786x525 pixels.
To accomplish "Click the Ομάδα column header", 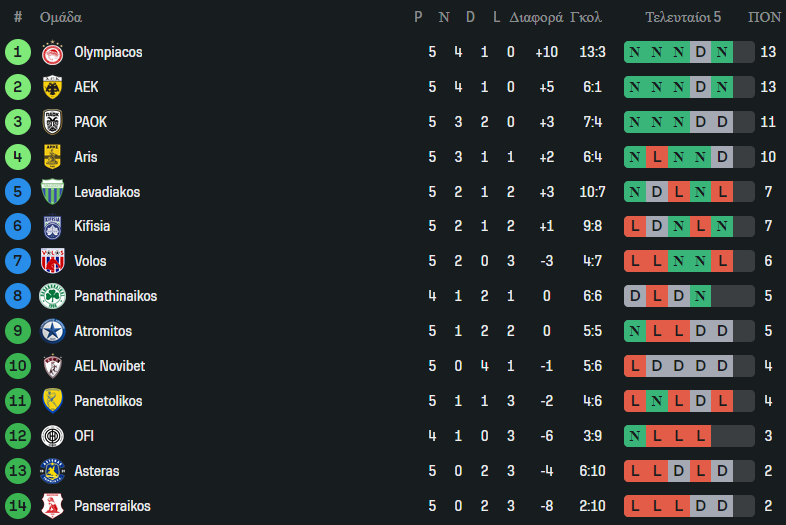I will pyautogui.click(x=61, y=18).
